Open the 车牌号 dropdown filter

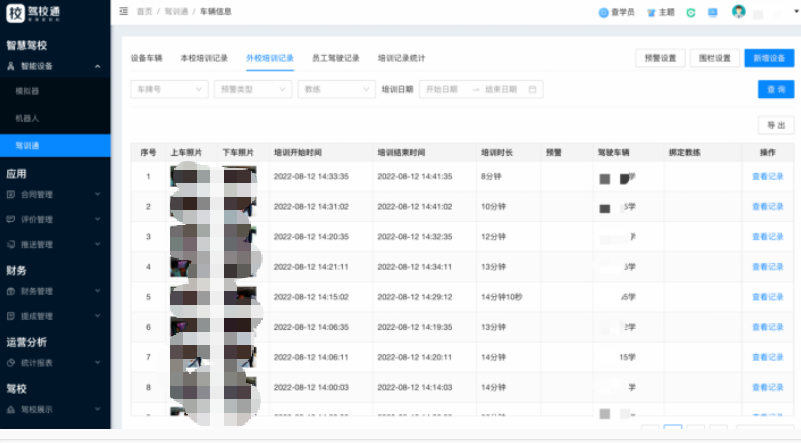[167, 89]
